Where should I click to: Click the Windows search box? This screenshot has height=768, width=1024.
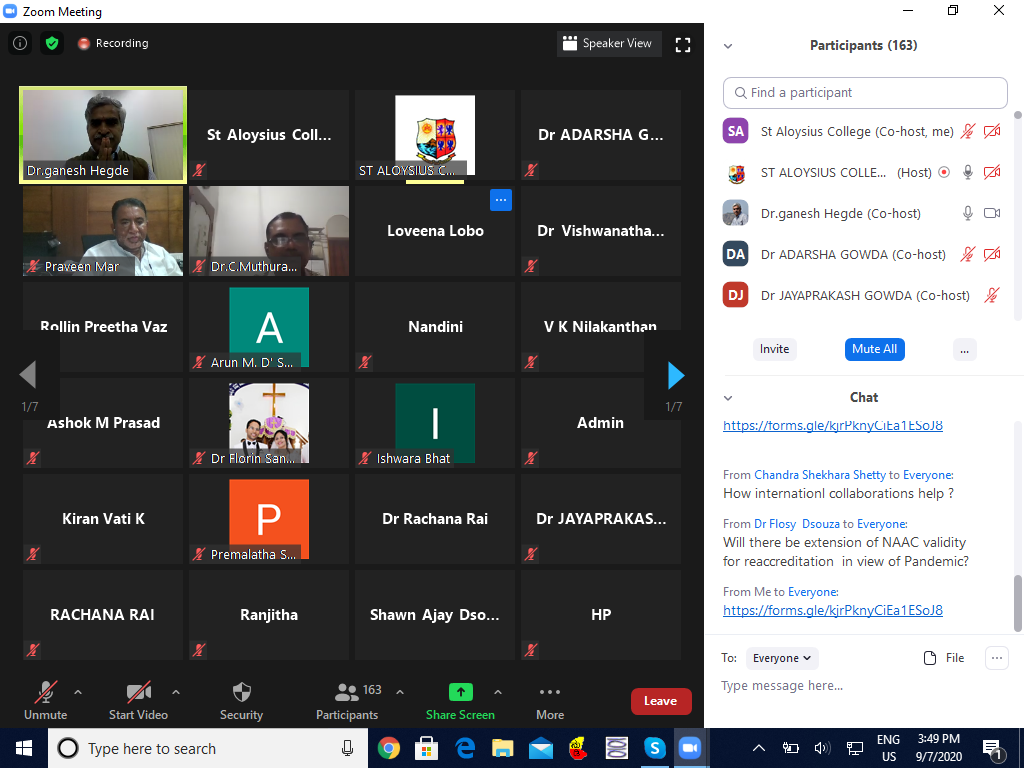pyautogui.click(x=208, y=748)
